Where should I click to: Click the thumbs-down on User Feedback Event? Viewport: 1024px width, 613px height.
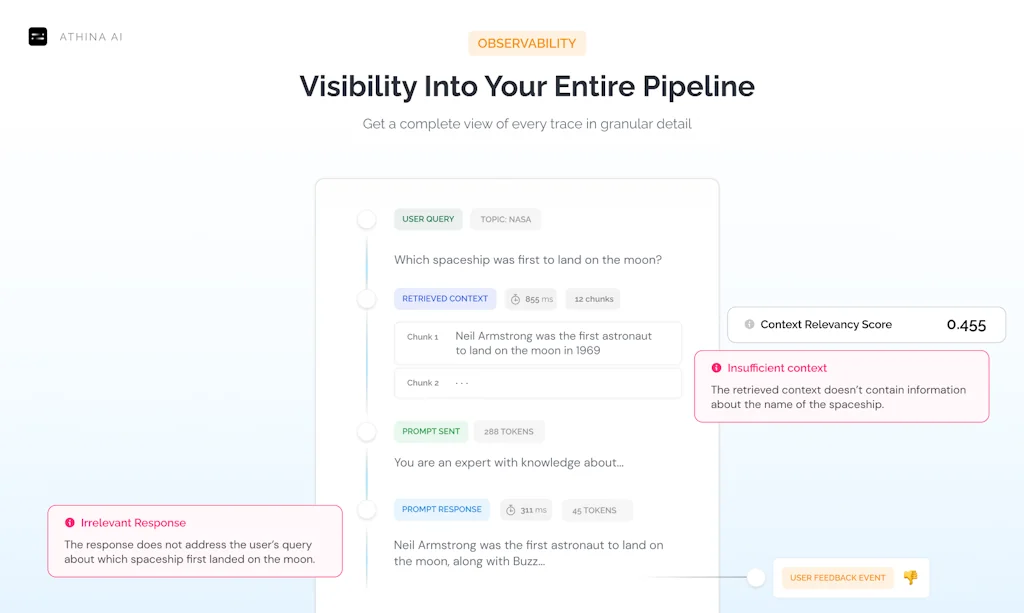[x=911, y=578]
